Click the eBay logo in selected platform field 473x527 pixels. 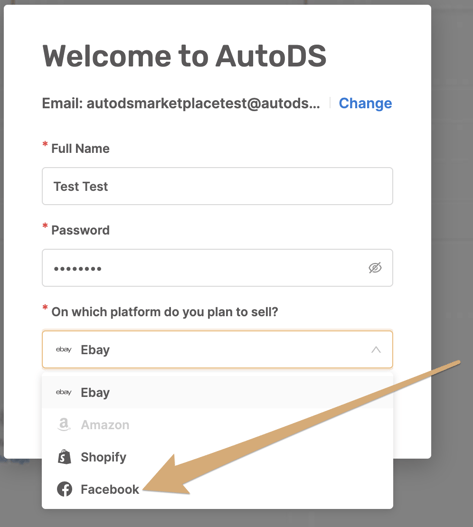64,350
